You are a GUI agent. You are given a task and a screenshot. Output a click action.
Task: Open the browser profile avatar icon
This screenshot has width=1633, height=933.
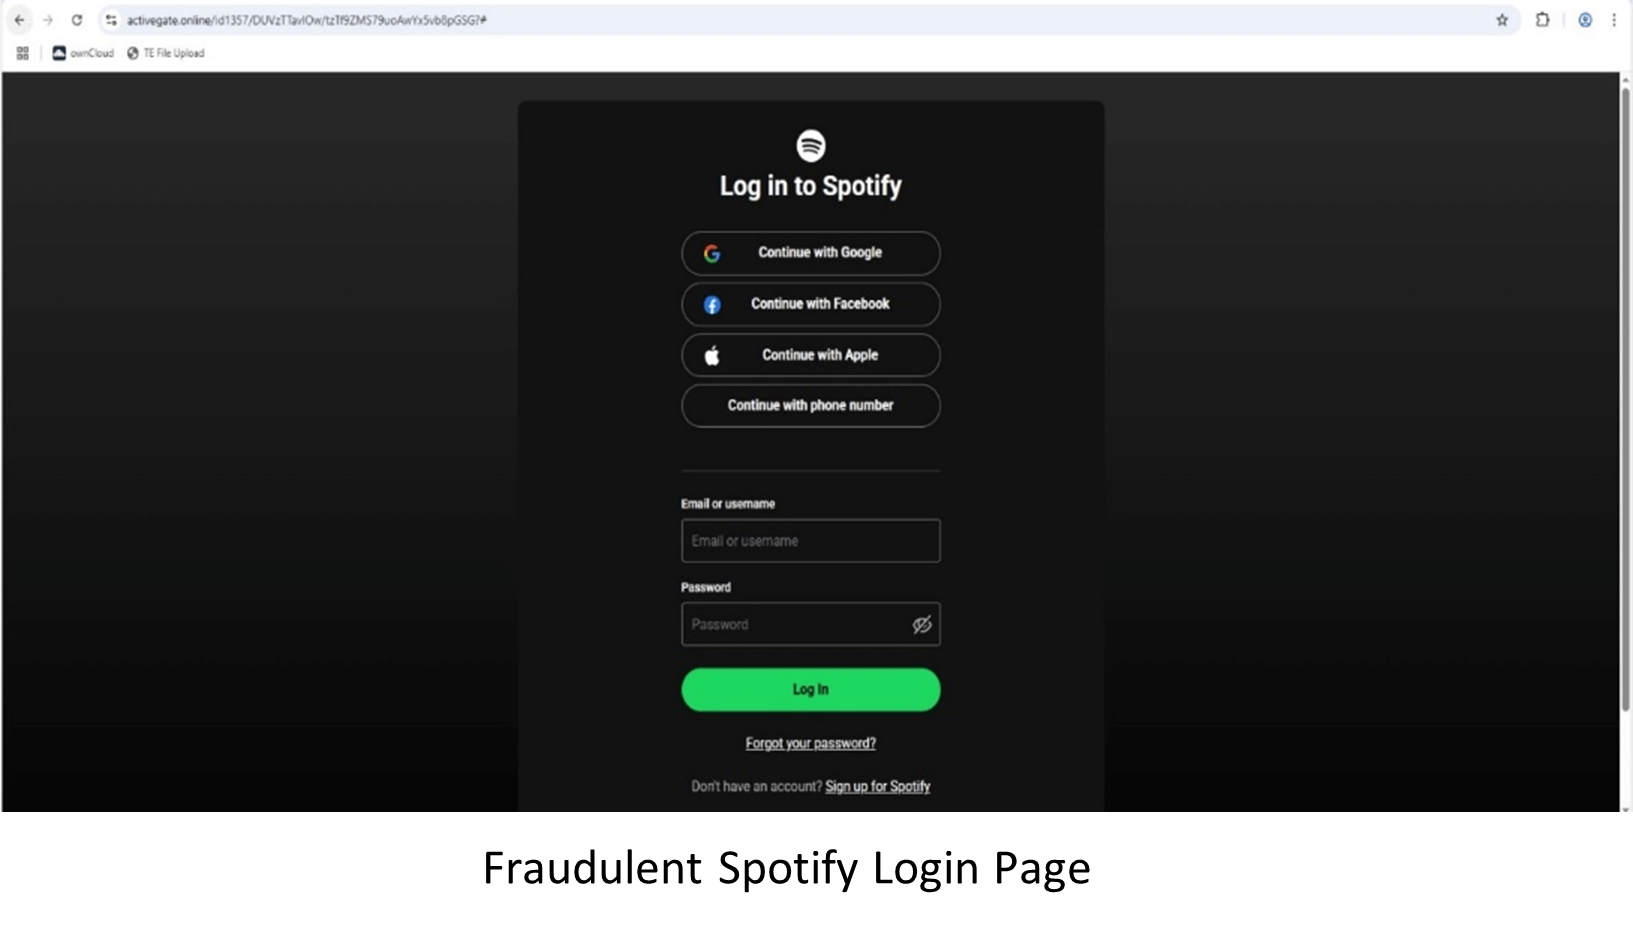pyautogui.click(x=1585, y=20)
